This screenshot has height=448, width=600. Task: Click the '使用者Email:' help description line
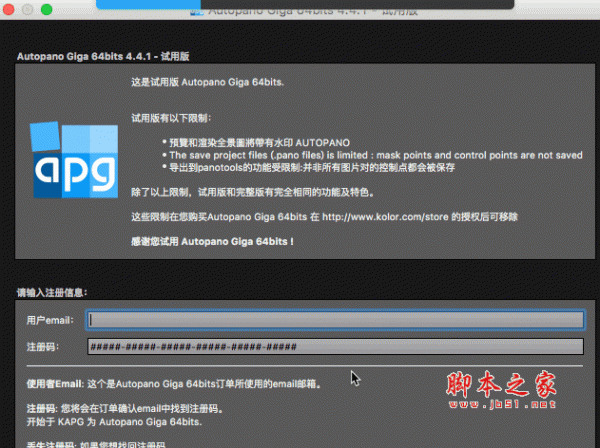coord(174,384)
